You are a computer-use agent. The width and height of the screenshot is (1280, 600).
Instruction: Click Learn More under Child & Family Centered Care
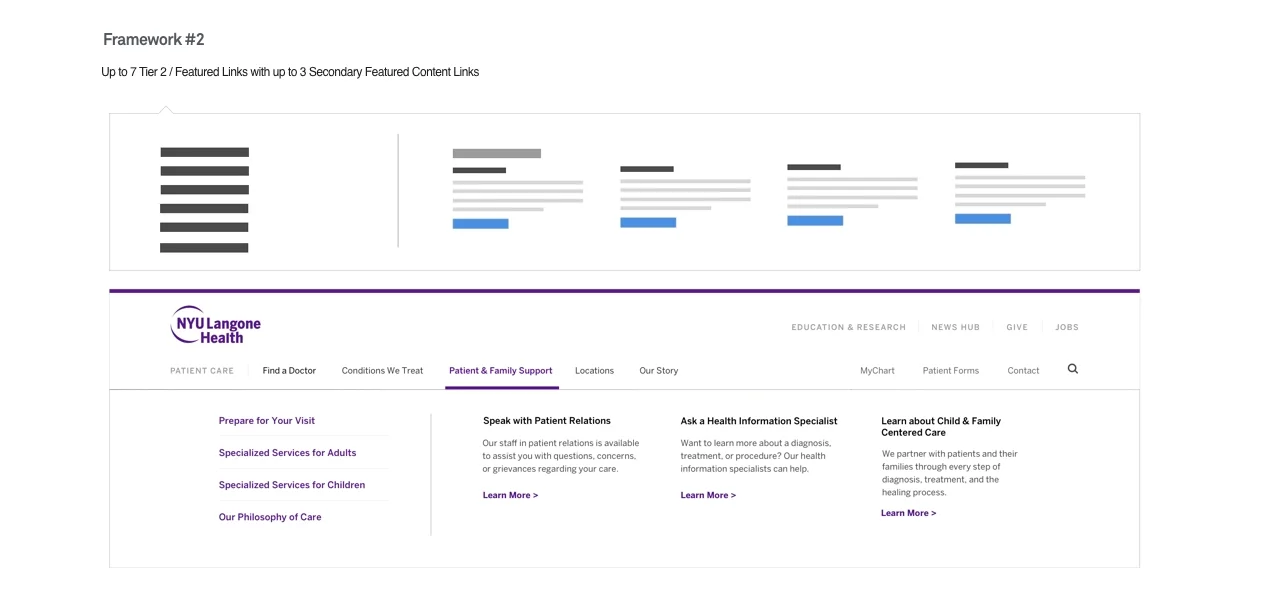[908, 513]
